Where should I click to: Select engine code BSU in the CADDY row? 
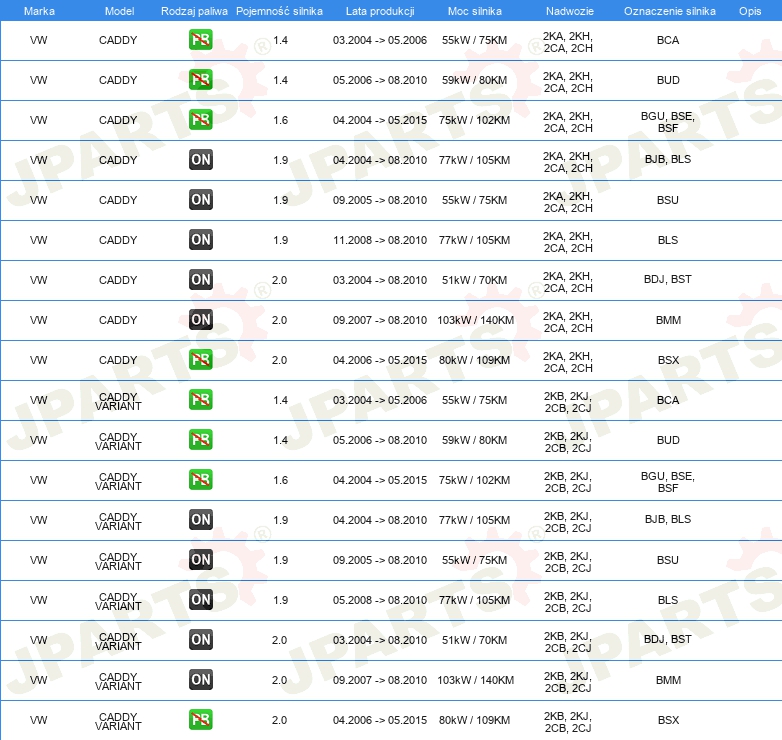pos(668,200)
